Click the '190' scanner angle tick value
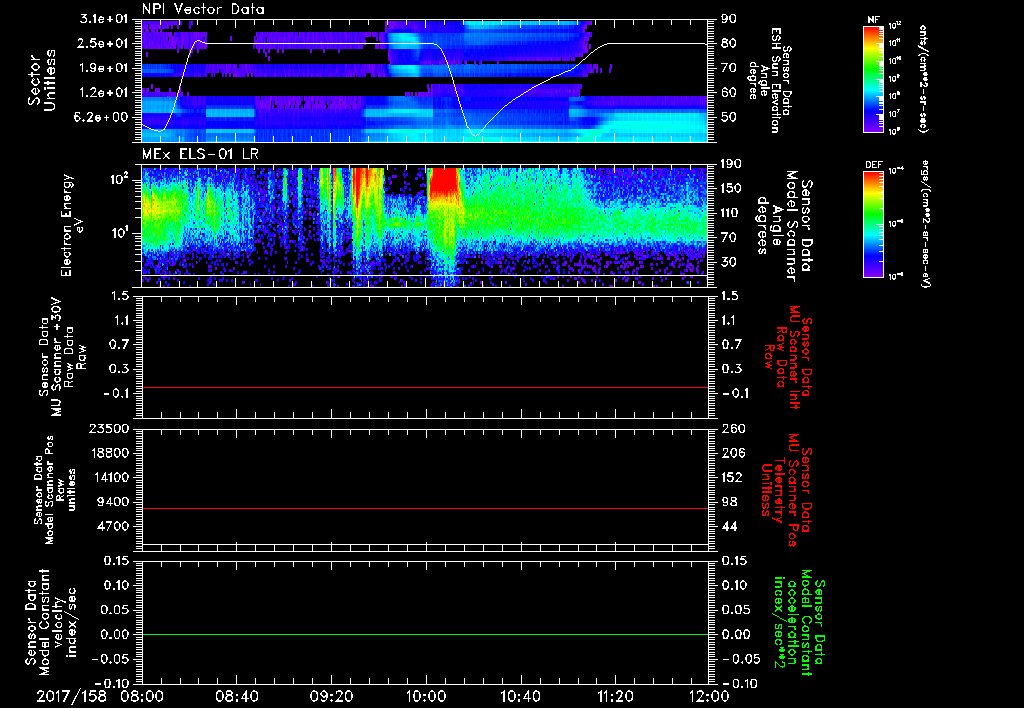 (x=731, y=165)
